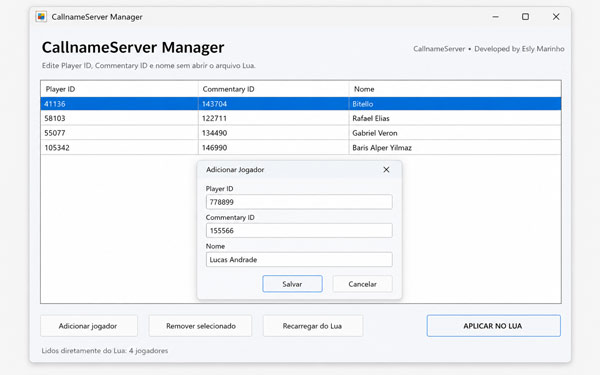Click the large CallnameServer Manager heading
This screenshot has width=600, height=375.
click(133, 47)
